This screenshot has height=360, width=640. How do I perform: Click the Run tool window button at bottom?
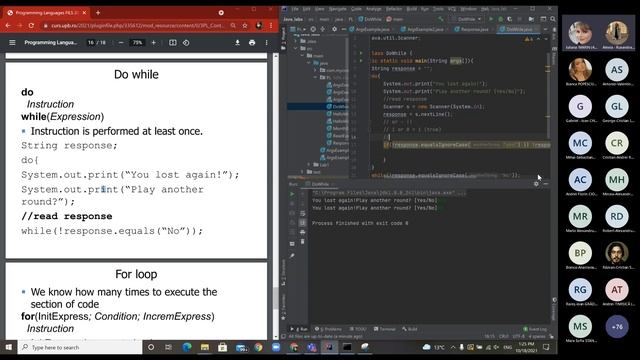(299, 329)
